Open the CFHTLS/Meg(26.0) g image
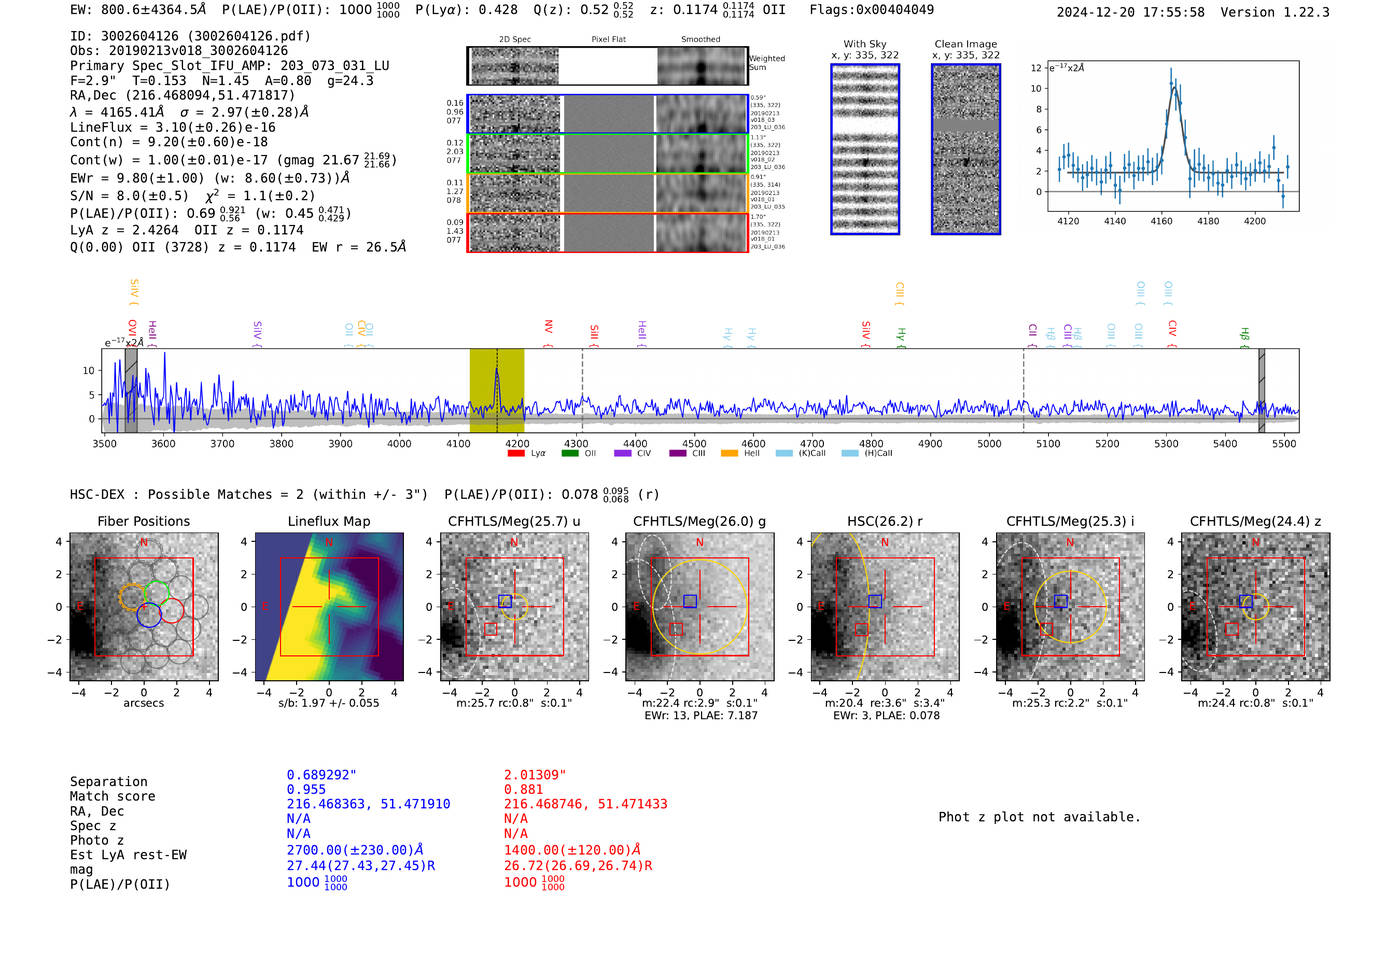 (x=700, y=607)
